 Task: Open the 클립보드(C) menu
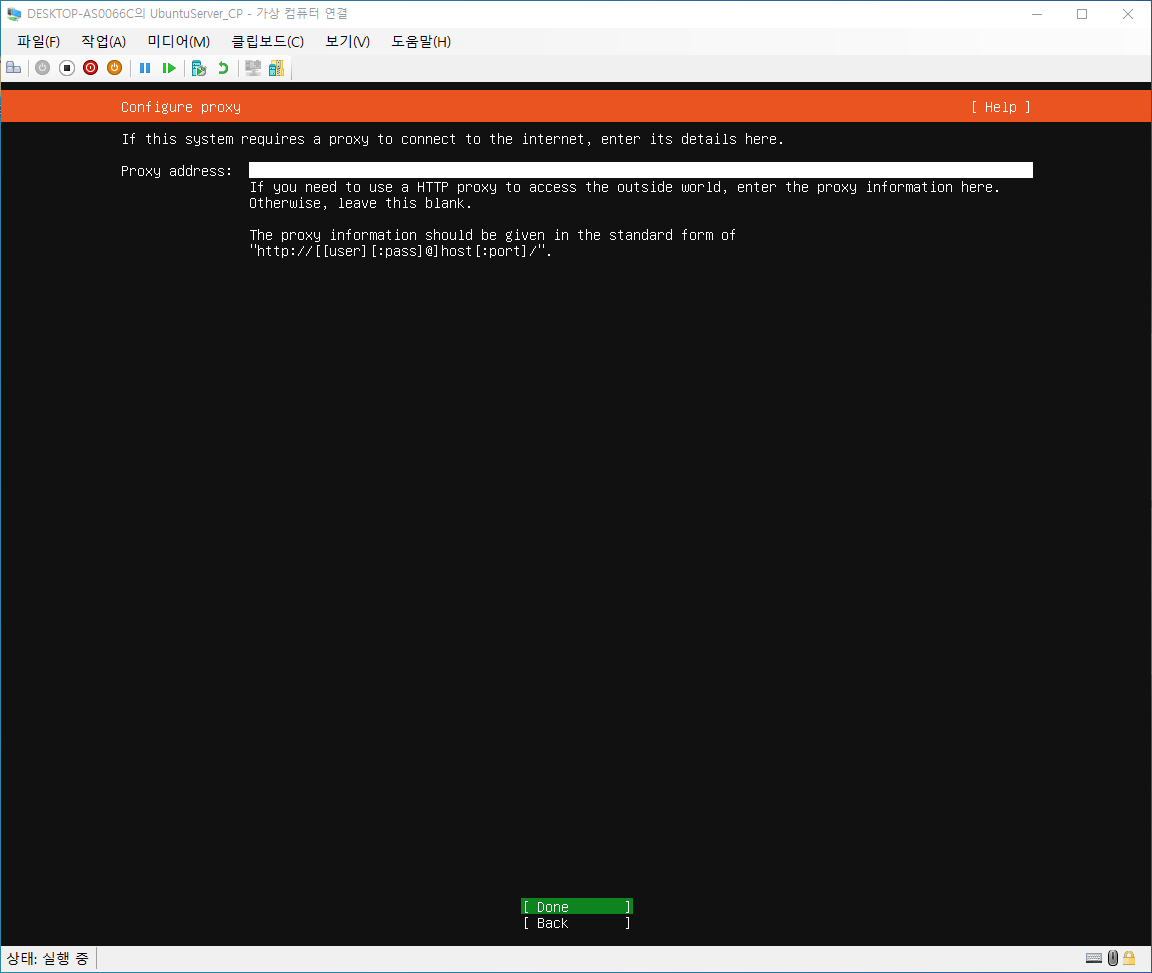[267, 42]
